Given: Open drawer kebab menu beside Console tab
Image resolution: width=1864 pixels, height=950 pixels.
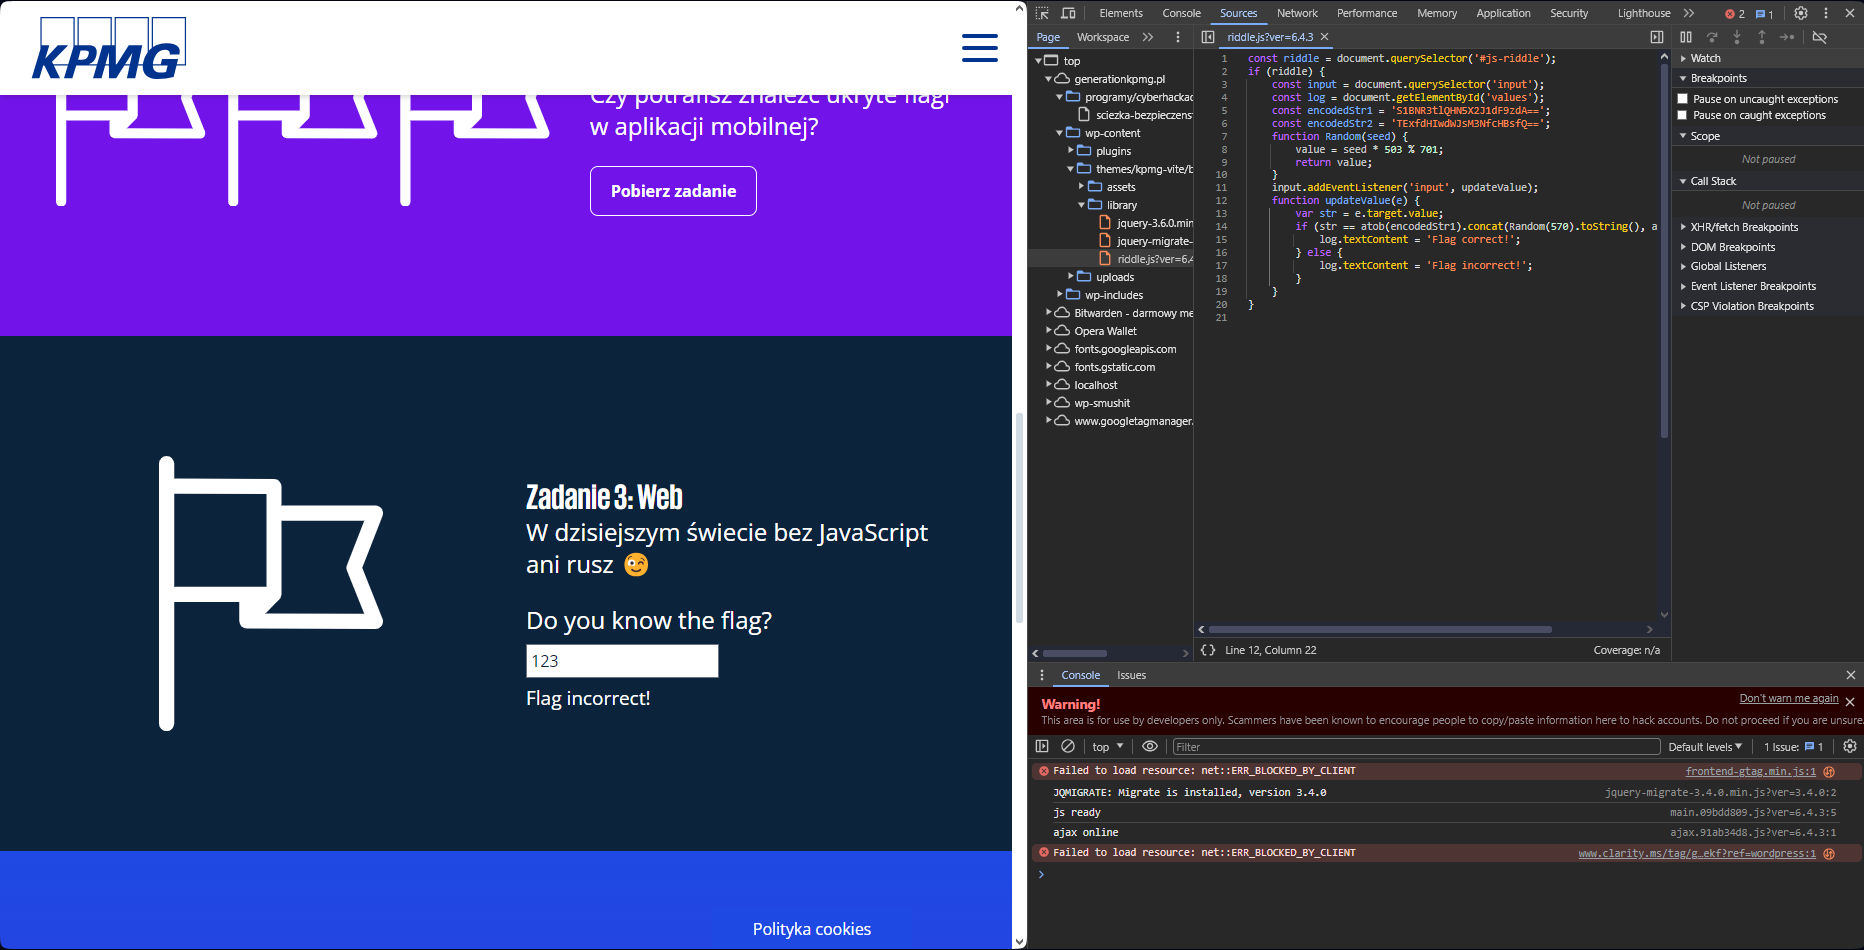Looking at the screenshot, I should point(1042,675).
